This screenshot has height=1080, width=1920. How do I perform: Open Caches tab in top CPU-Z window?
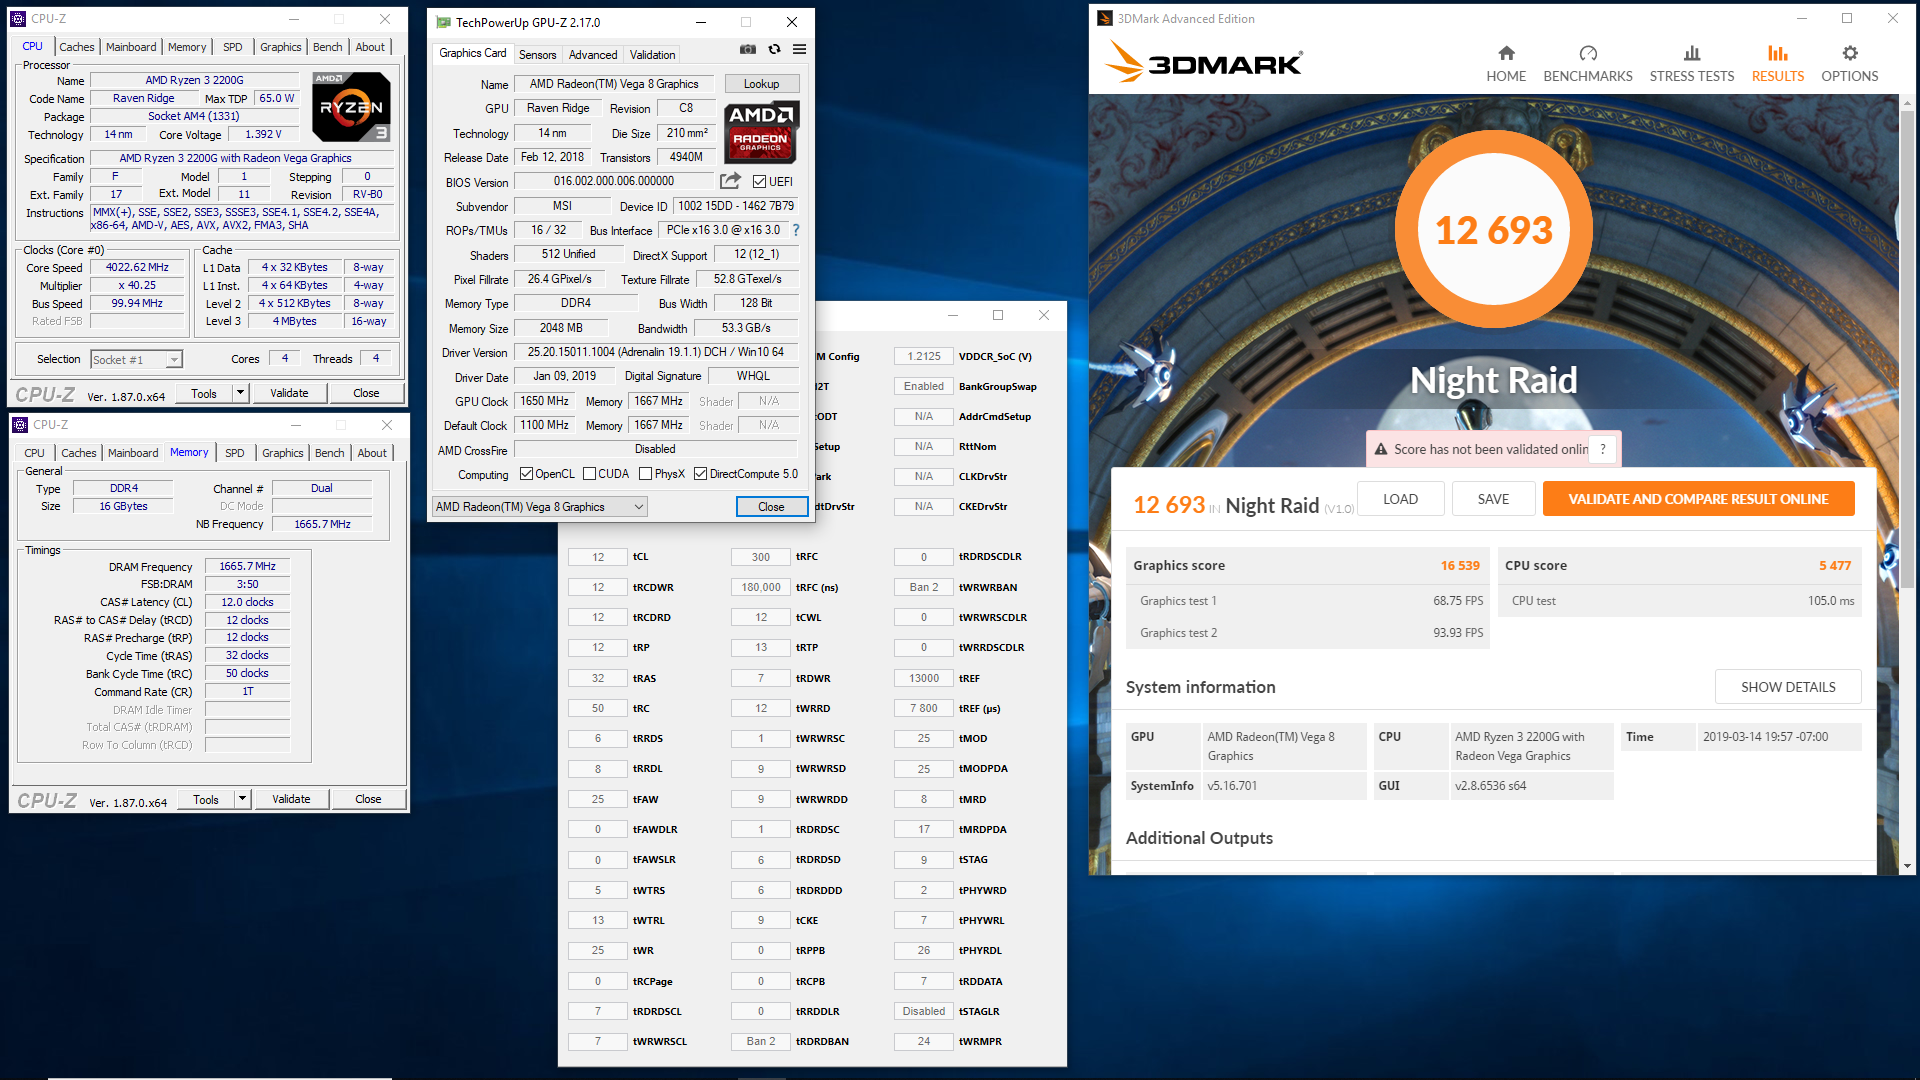(x=76, y=47)
